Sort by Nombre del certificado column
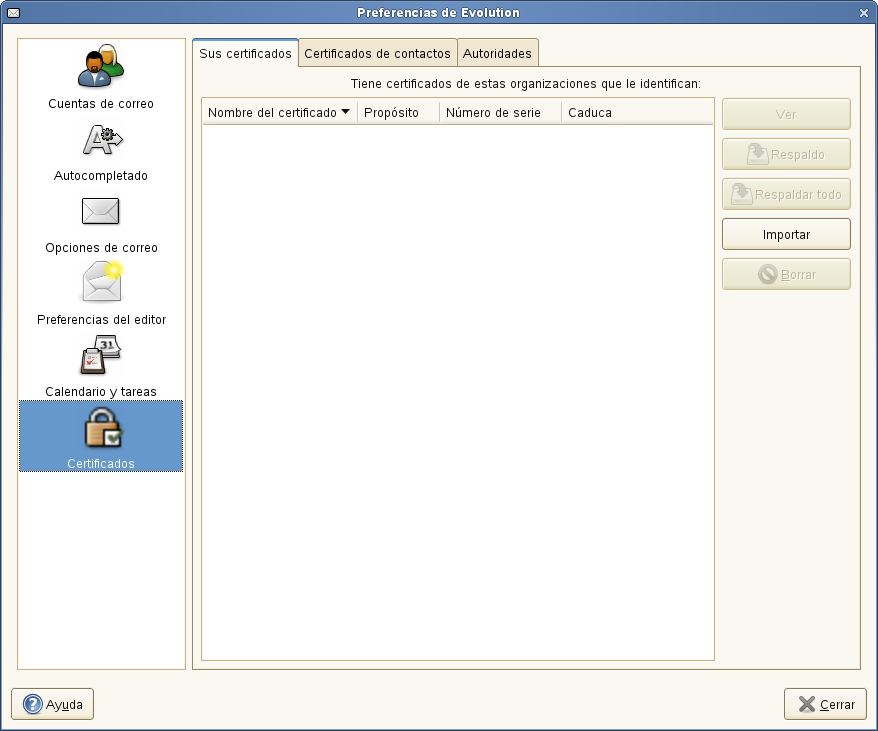The width and height of the screenshot is (878, 731). pyautogui.click(x=279, y=112)
